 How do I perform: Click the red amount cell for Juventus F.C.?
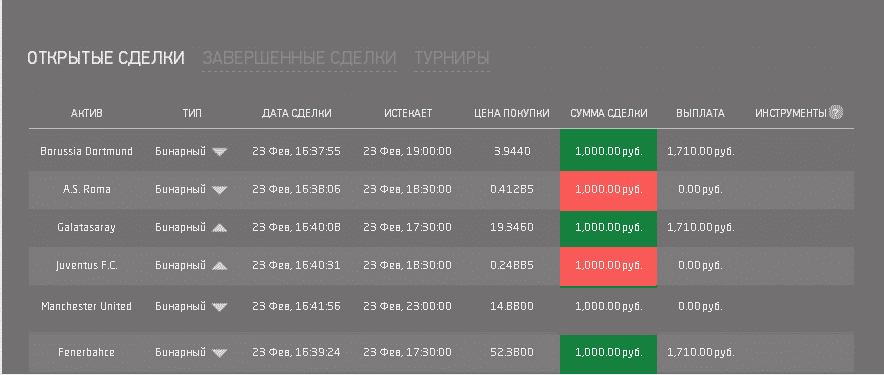(608, 266)
